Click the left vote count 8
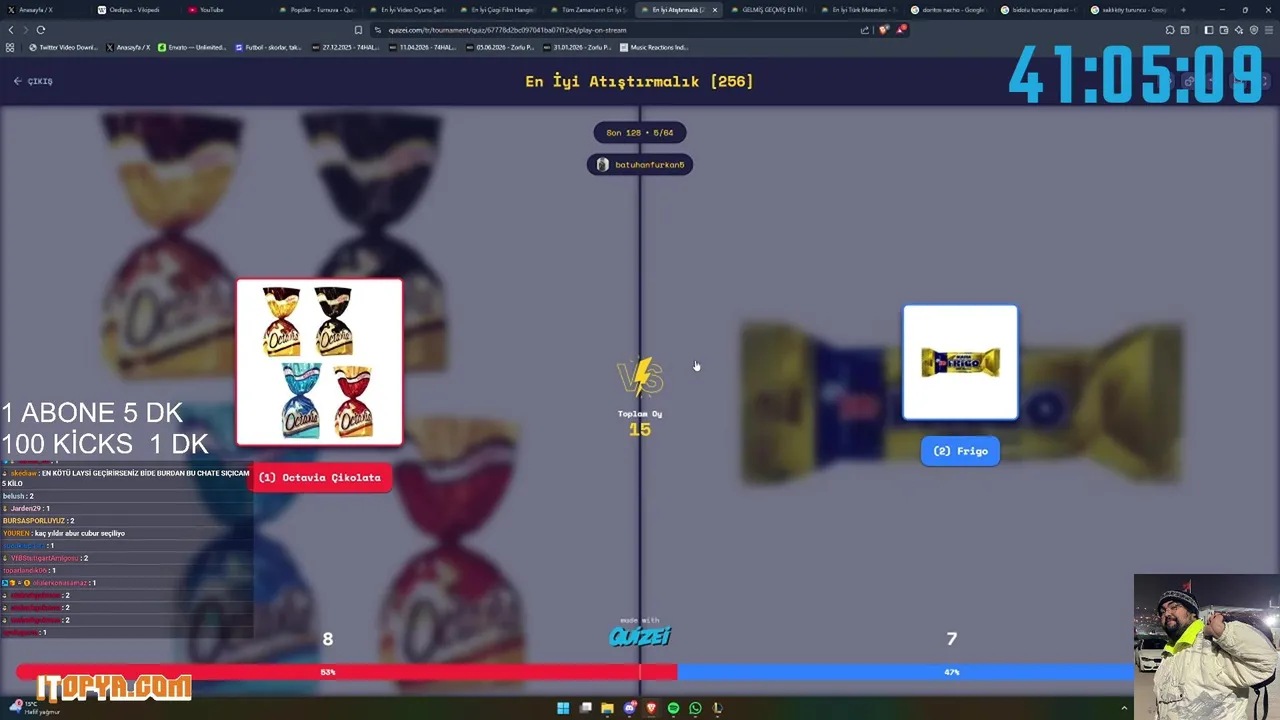 click(327, 639)
